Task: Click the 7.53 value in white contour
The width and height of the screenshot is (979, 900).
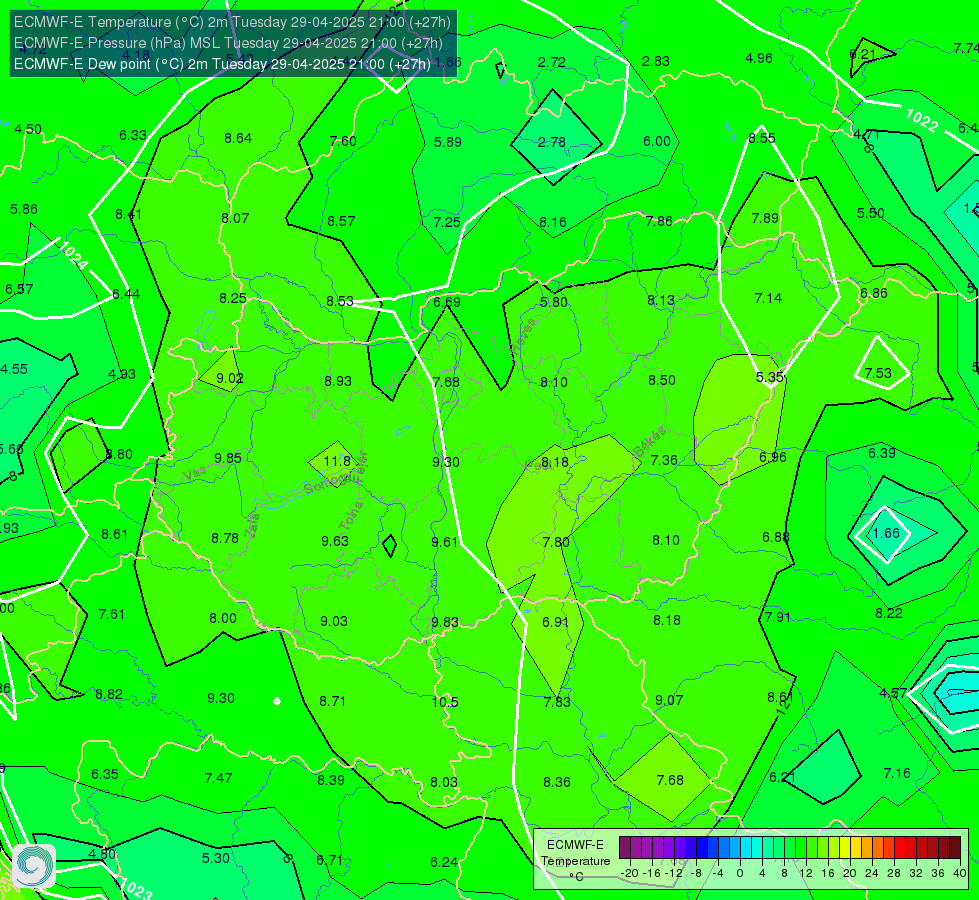Action: [x=878, y=373]
